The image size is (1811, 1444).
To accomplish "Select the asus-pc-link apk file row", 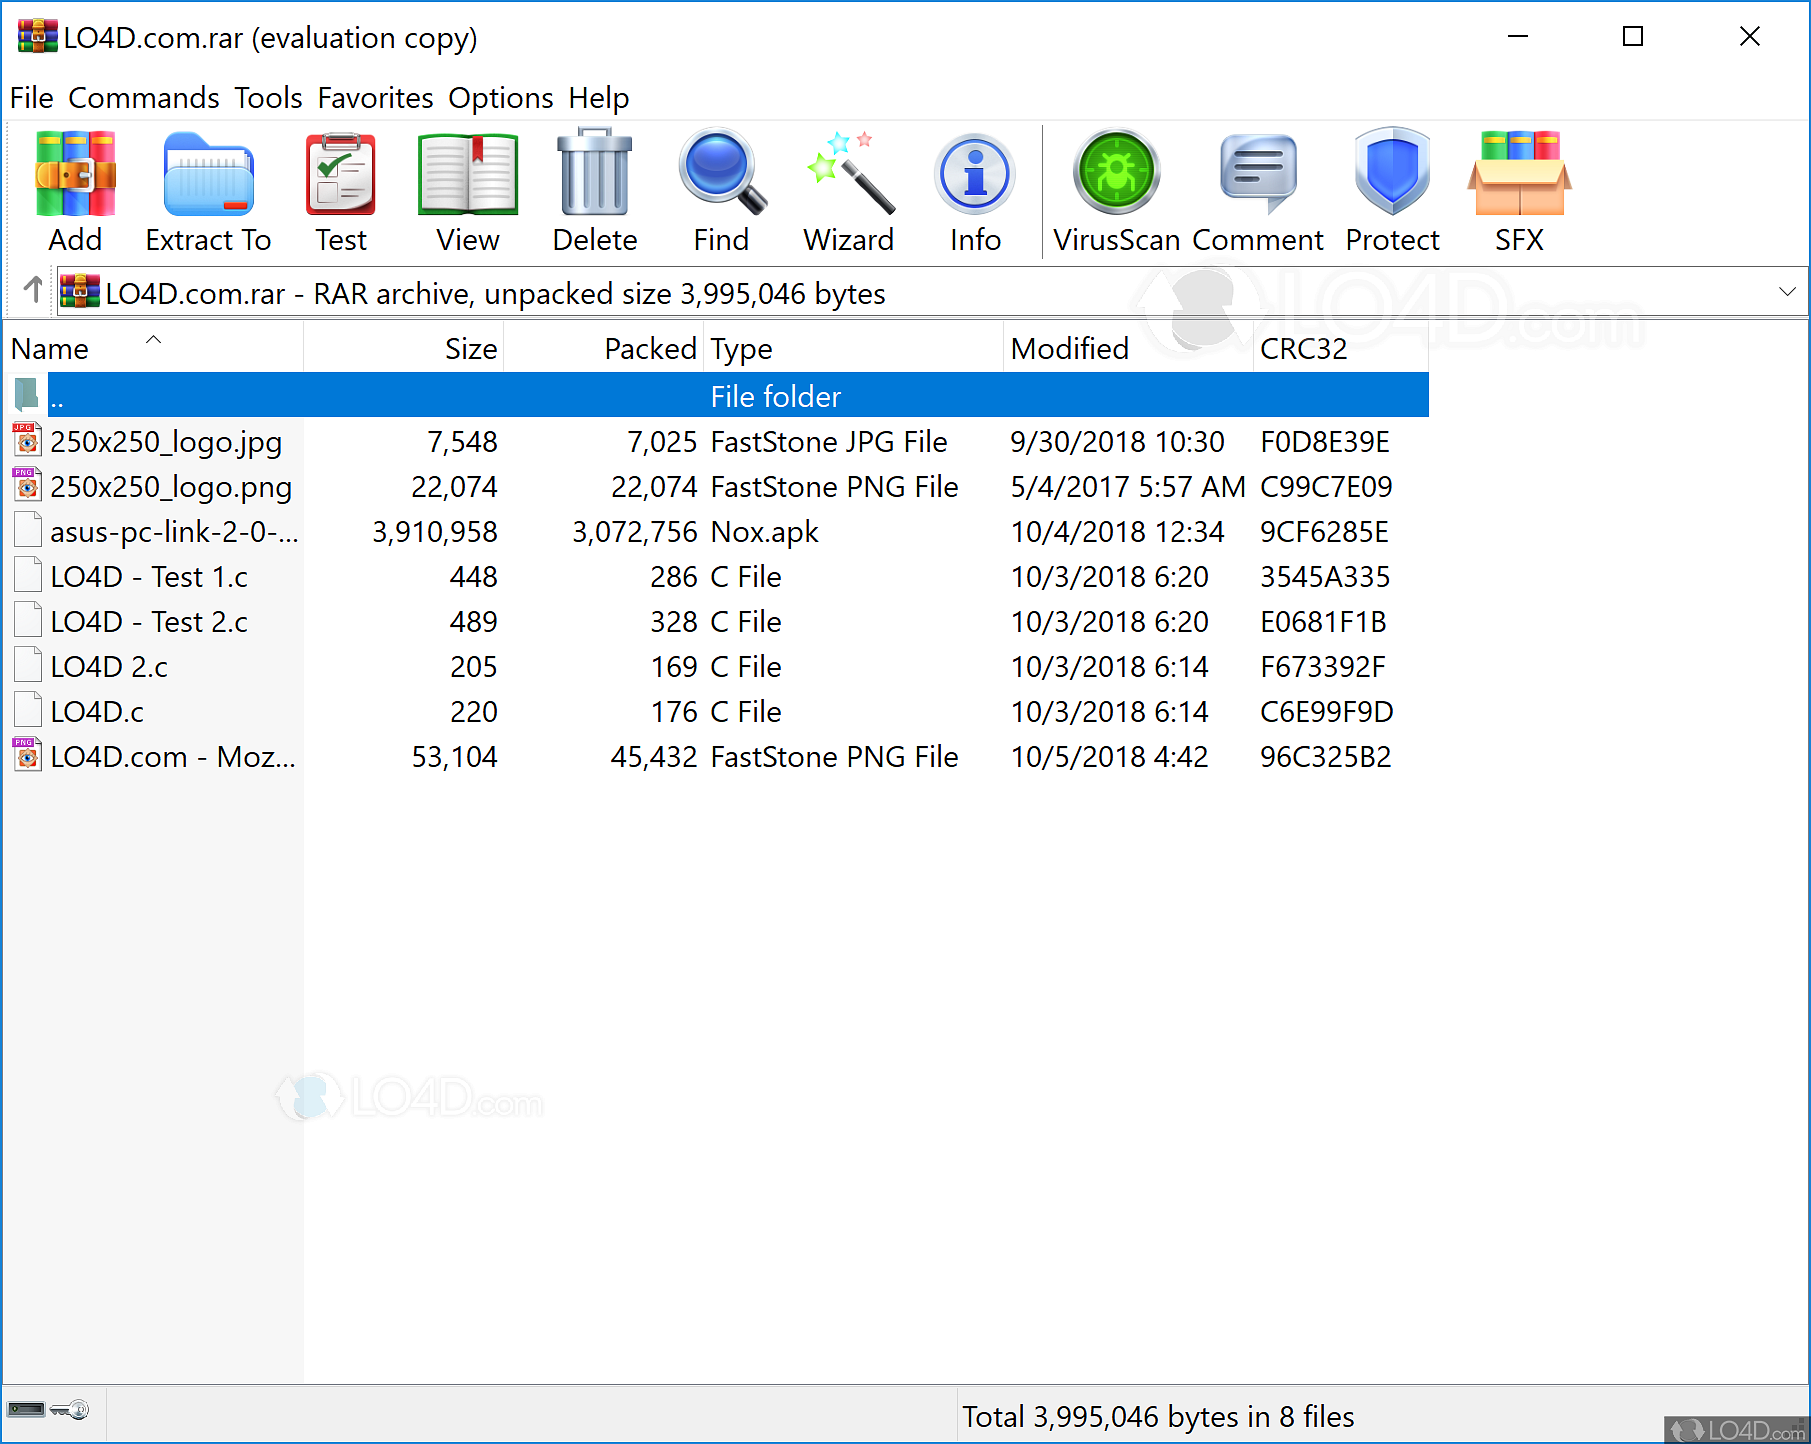I will coord(174,532).
